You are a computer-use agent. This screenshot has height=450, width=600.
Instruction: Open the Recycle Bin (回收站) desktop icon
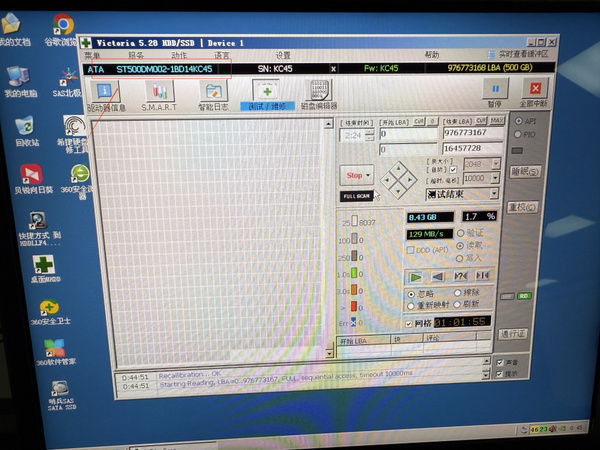pyautogui.click(x=25, y=126)
